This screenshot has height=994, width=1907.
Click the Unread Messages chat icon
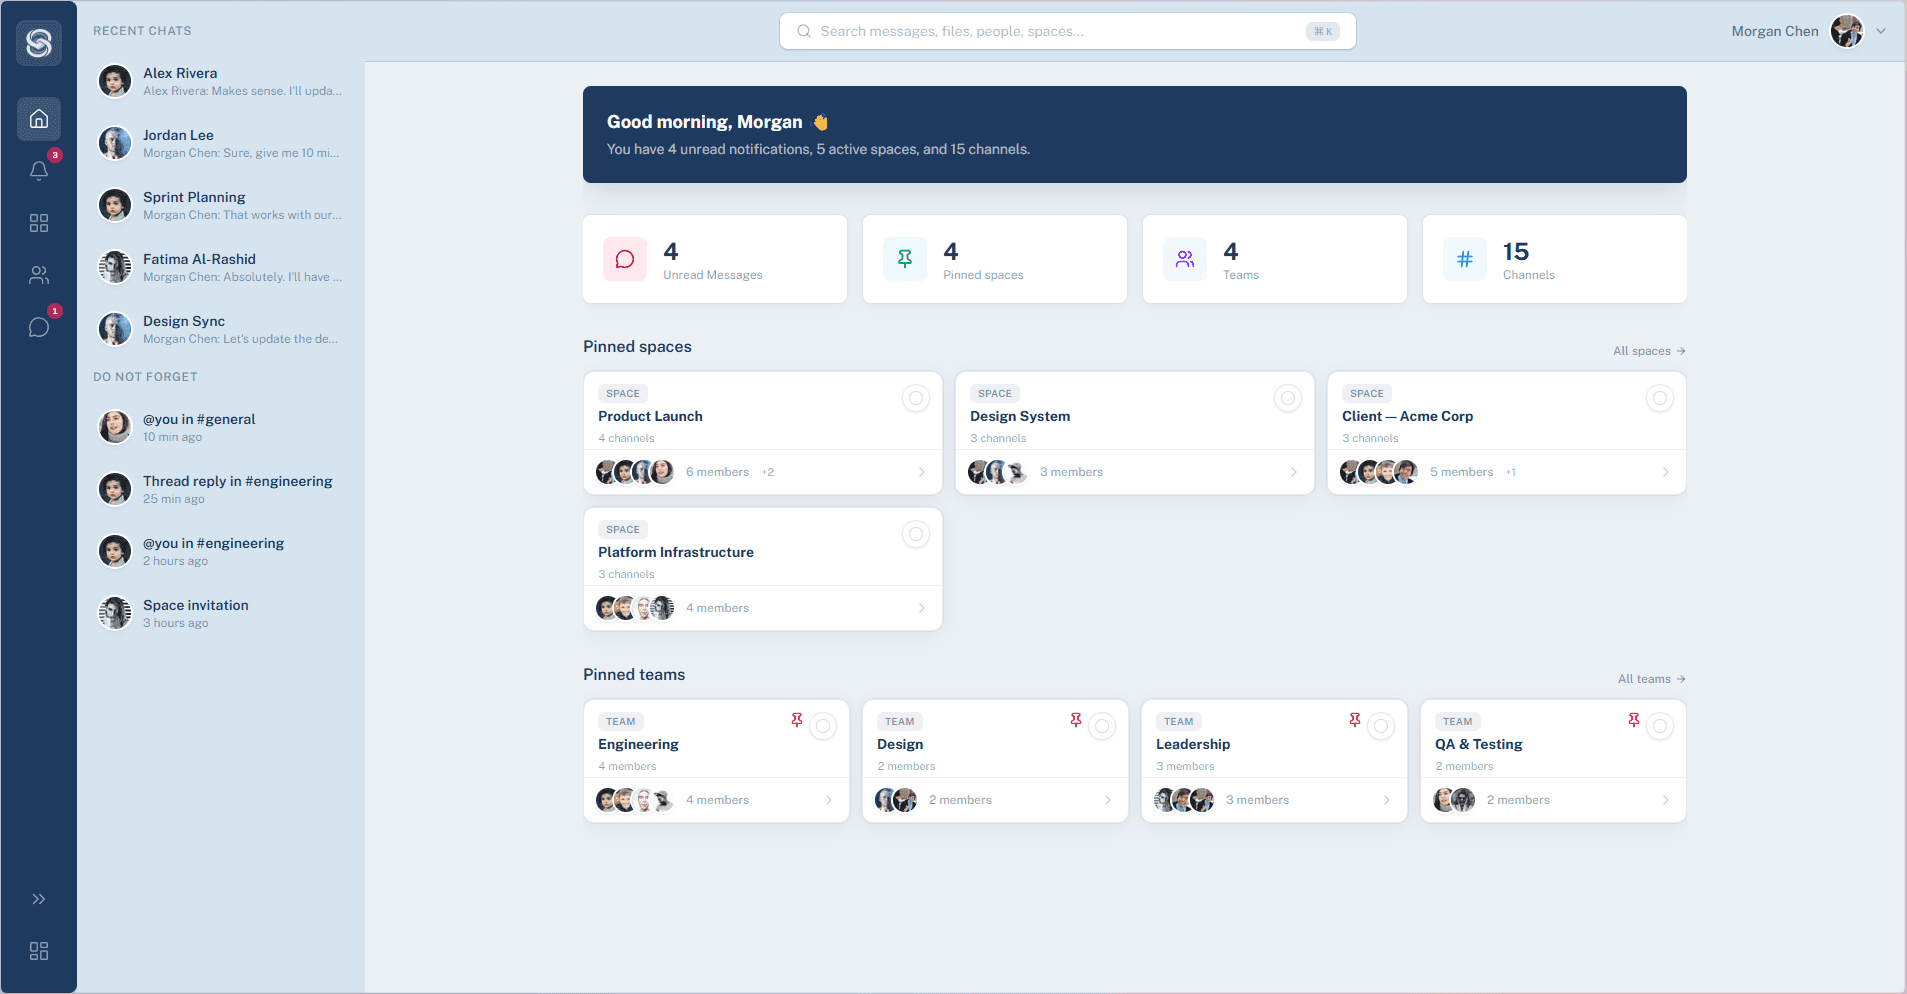(625, 259)
